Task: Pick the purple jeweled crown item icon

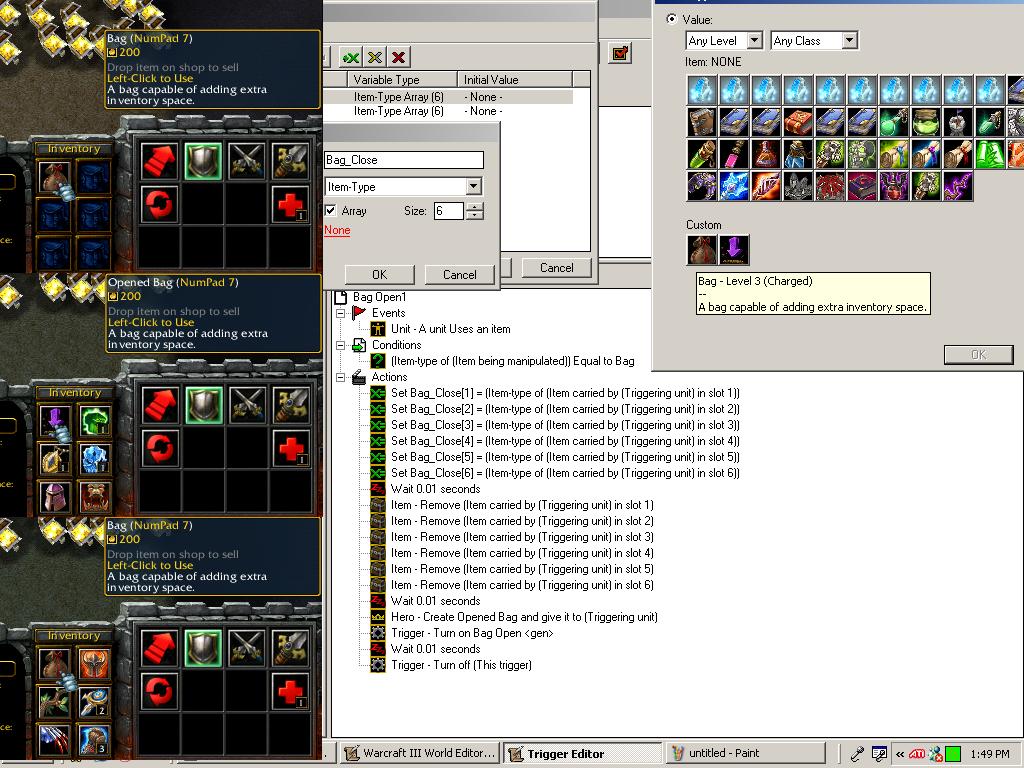Action: (702, 186)
